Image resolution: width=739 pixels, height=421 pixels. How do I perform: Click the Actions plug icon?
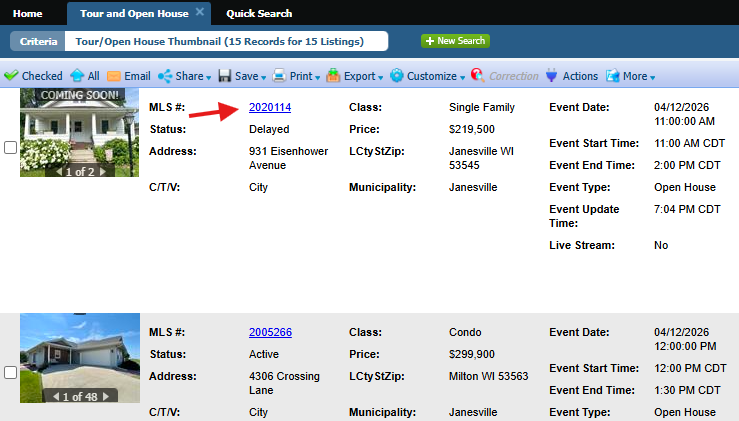[550, 76]
